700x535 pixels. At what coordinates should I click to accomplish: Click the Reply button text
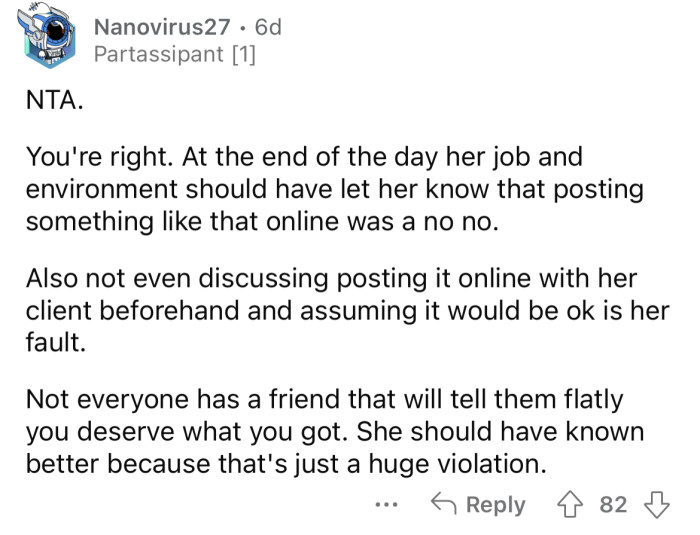(x=495, y=505)
